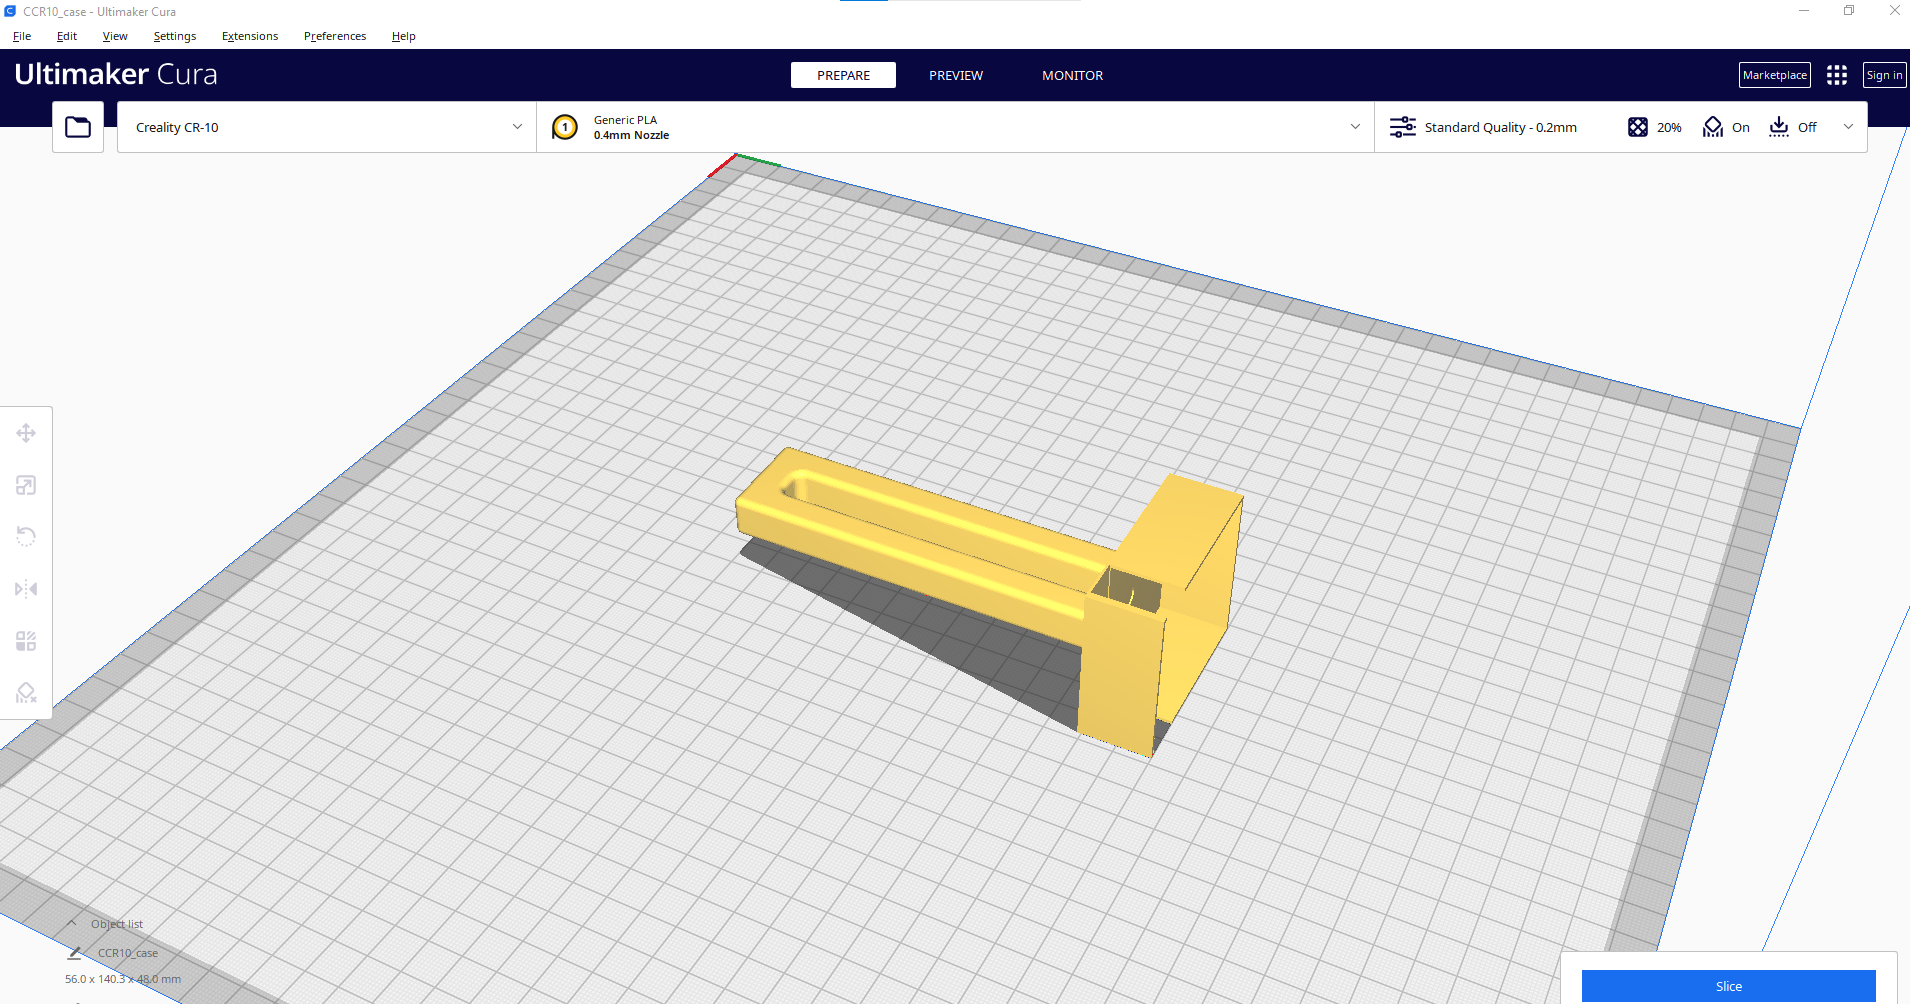Click the print settings sliders icon

pos(1403,127)
